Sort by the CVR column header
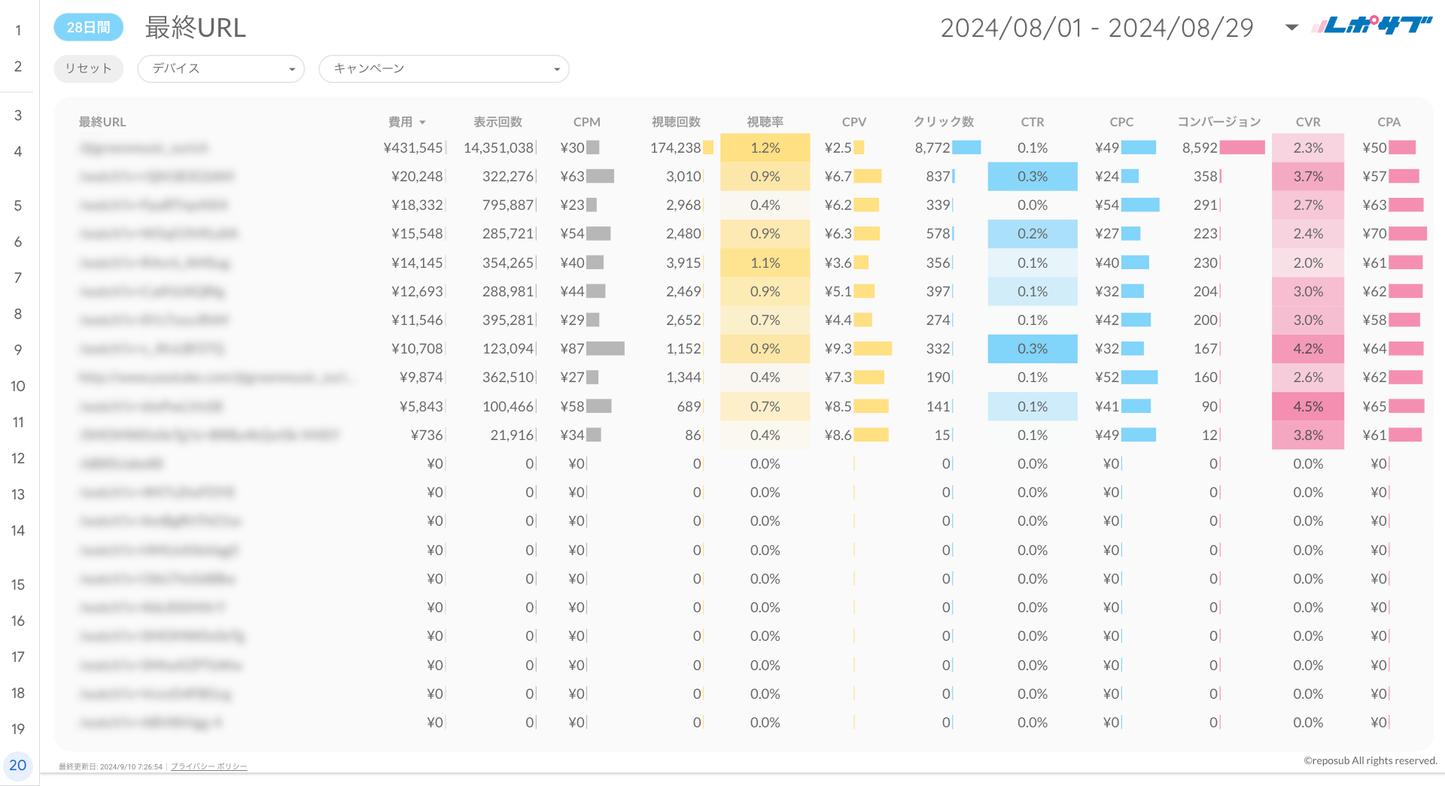The image size is (1445, 786). point(1308,122)
